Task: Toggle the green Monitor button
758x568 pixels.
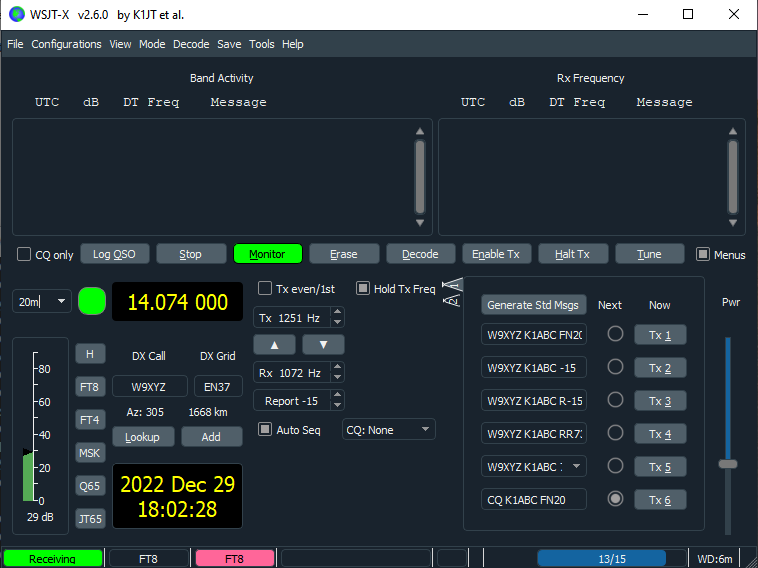Action: [267, 254]
